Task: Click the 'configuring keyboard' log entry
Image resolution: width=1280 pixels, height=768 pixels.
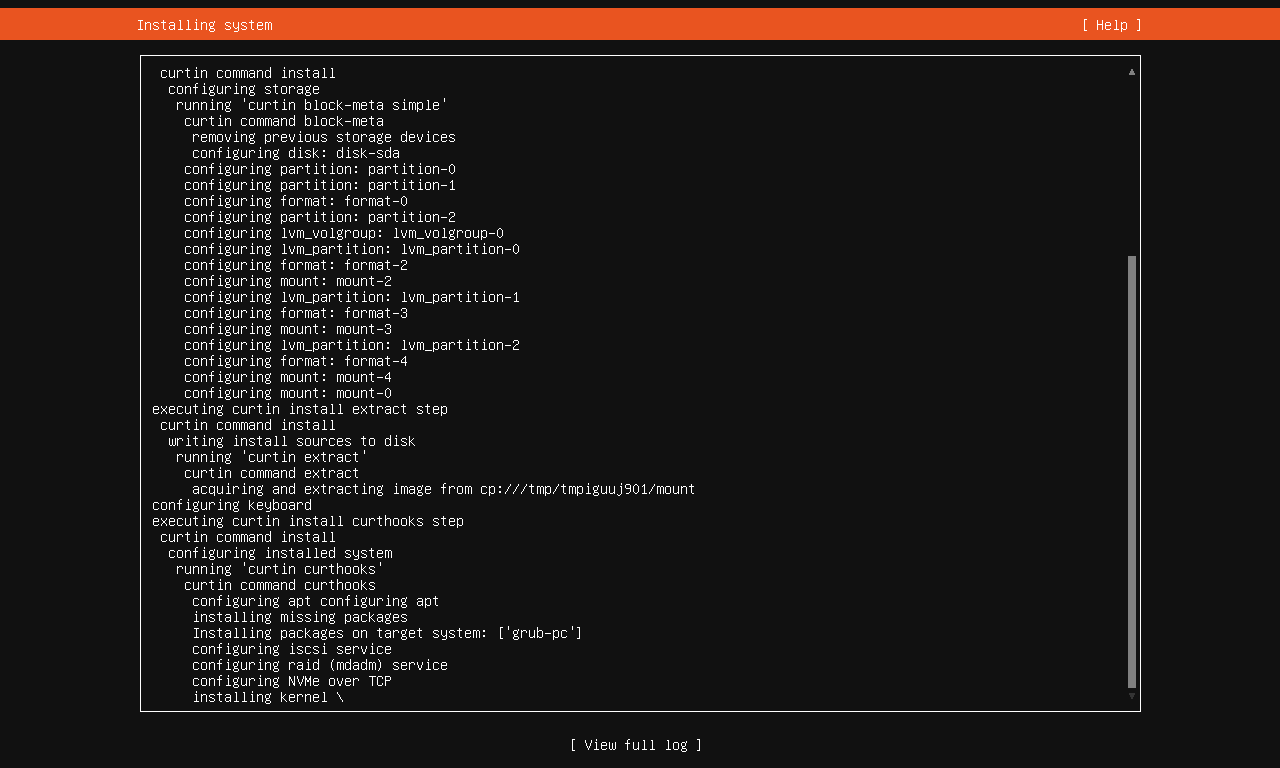Action: click(232, 505)
